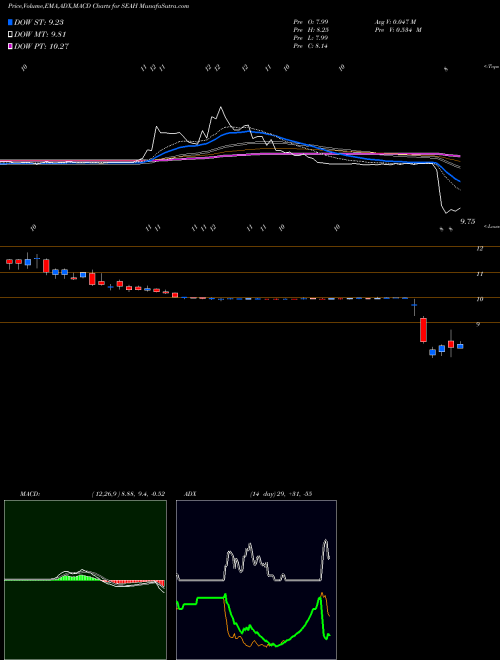Click the price axis label 12

point(479,249)
